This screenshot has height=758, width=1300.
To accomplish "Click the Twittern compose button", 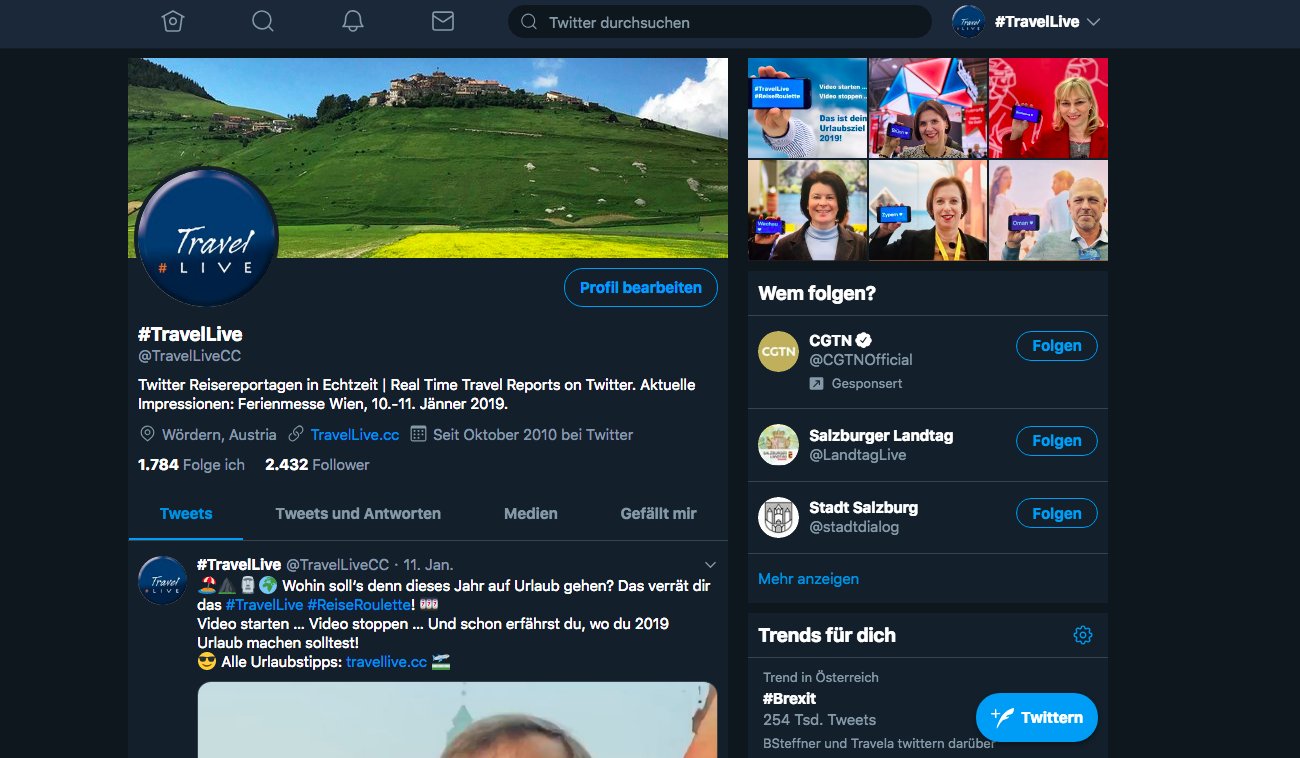I will tap(1037, 717).
